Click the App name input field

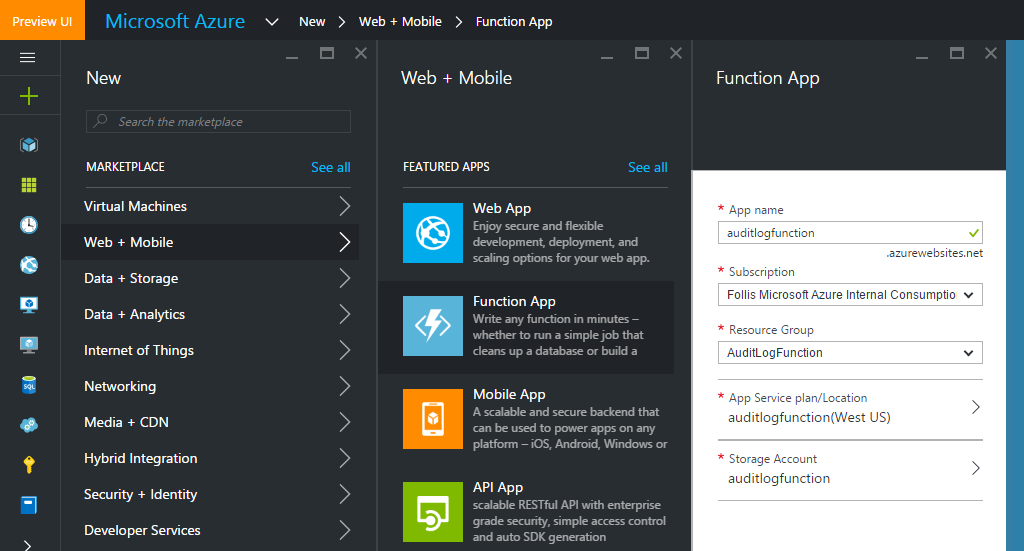pyautogui.click(x=850, y=233)
